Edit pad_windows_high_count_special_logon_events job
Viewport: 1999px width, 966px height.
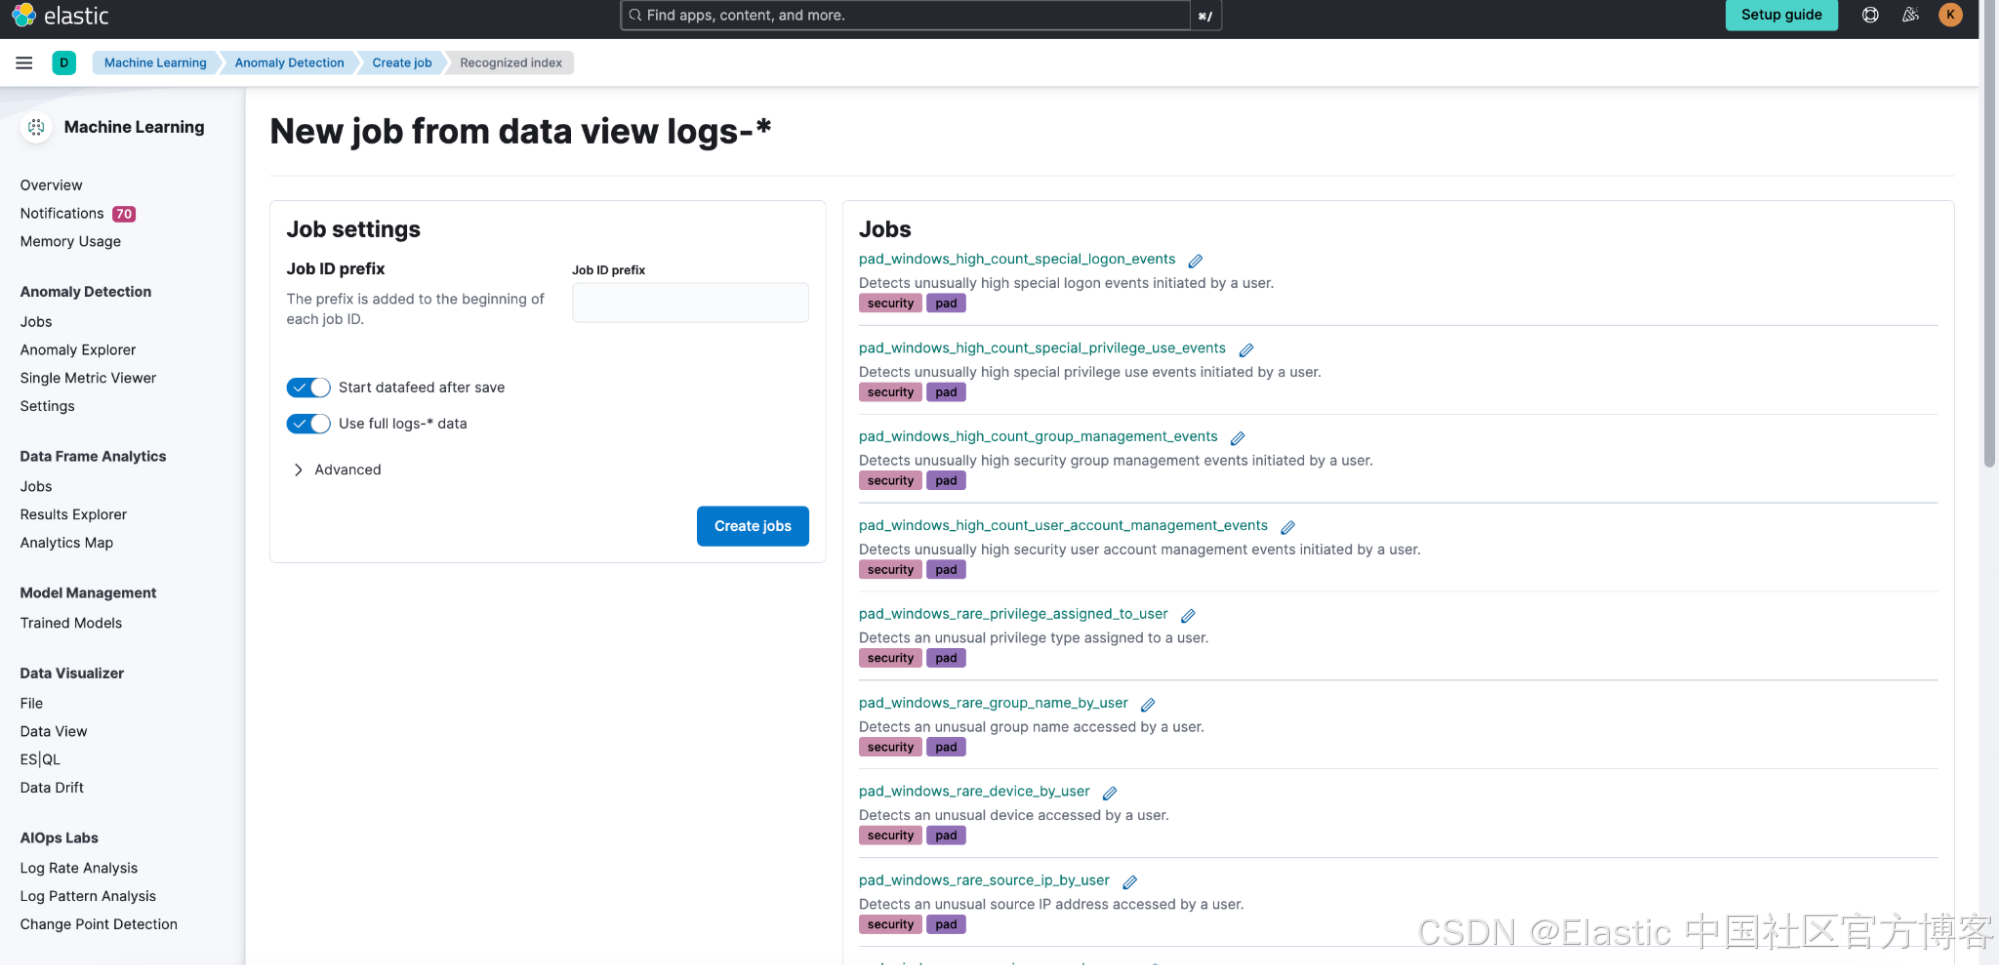(1195, 261)
